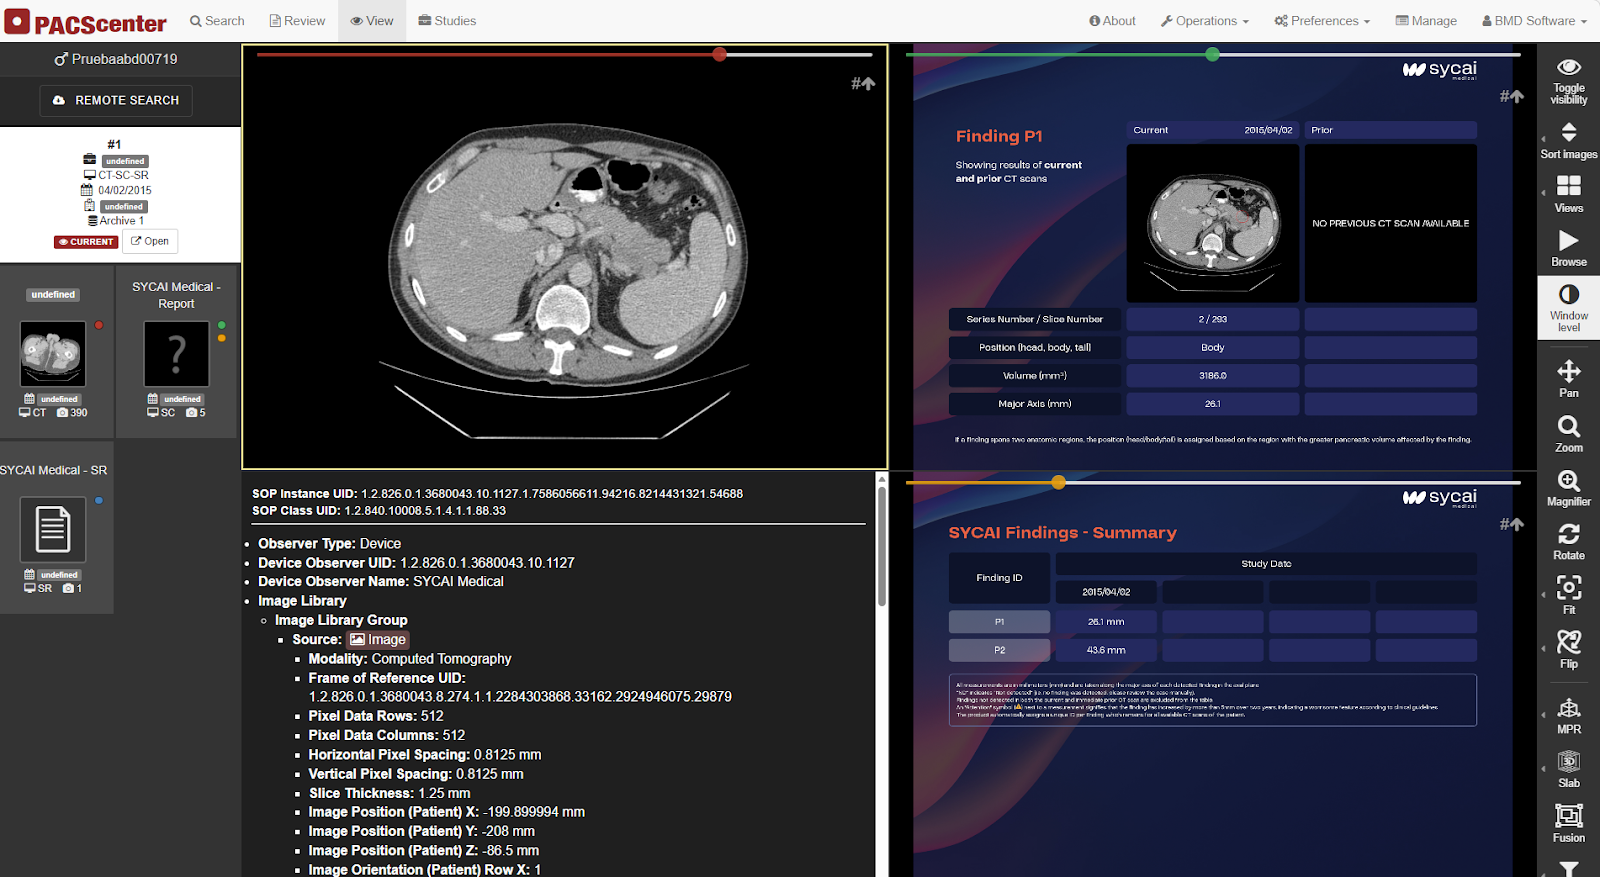Open the MPR reconstruction tool
Image resolution: width=1600 pixels, height=877 pixels.
(x=1568, y=716)
